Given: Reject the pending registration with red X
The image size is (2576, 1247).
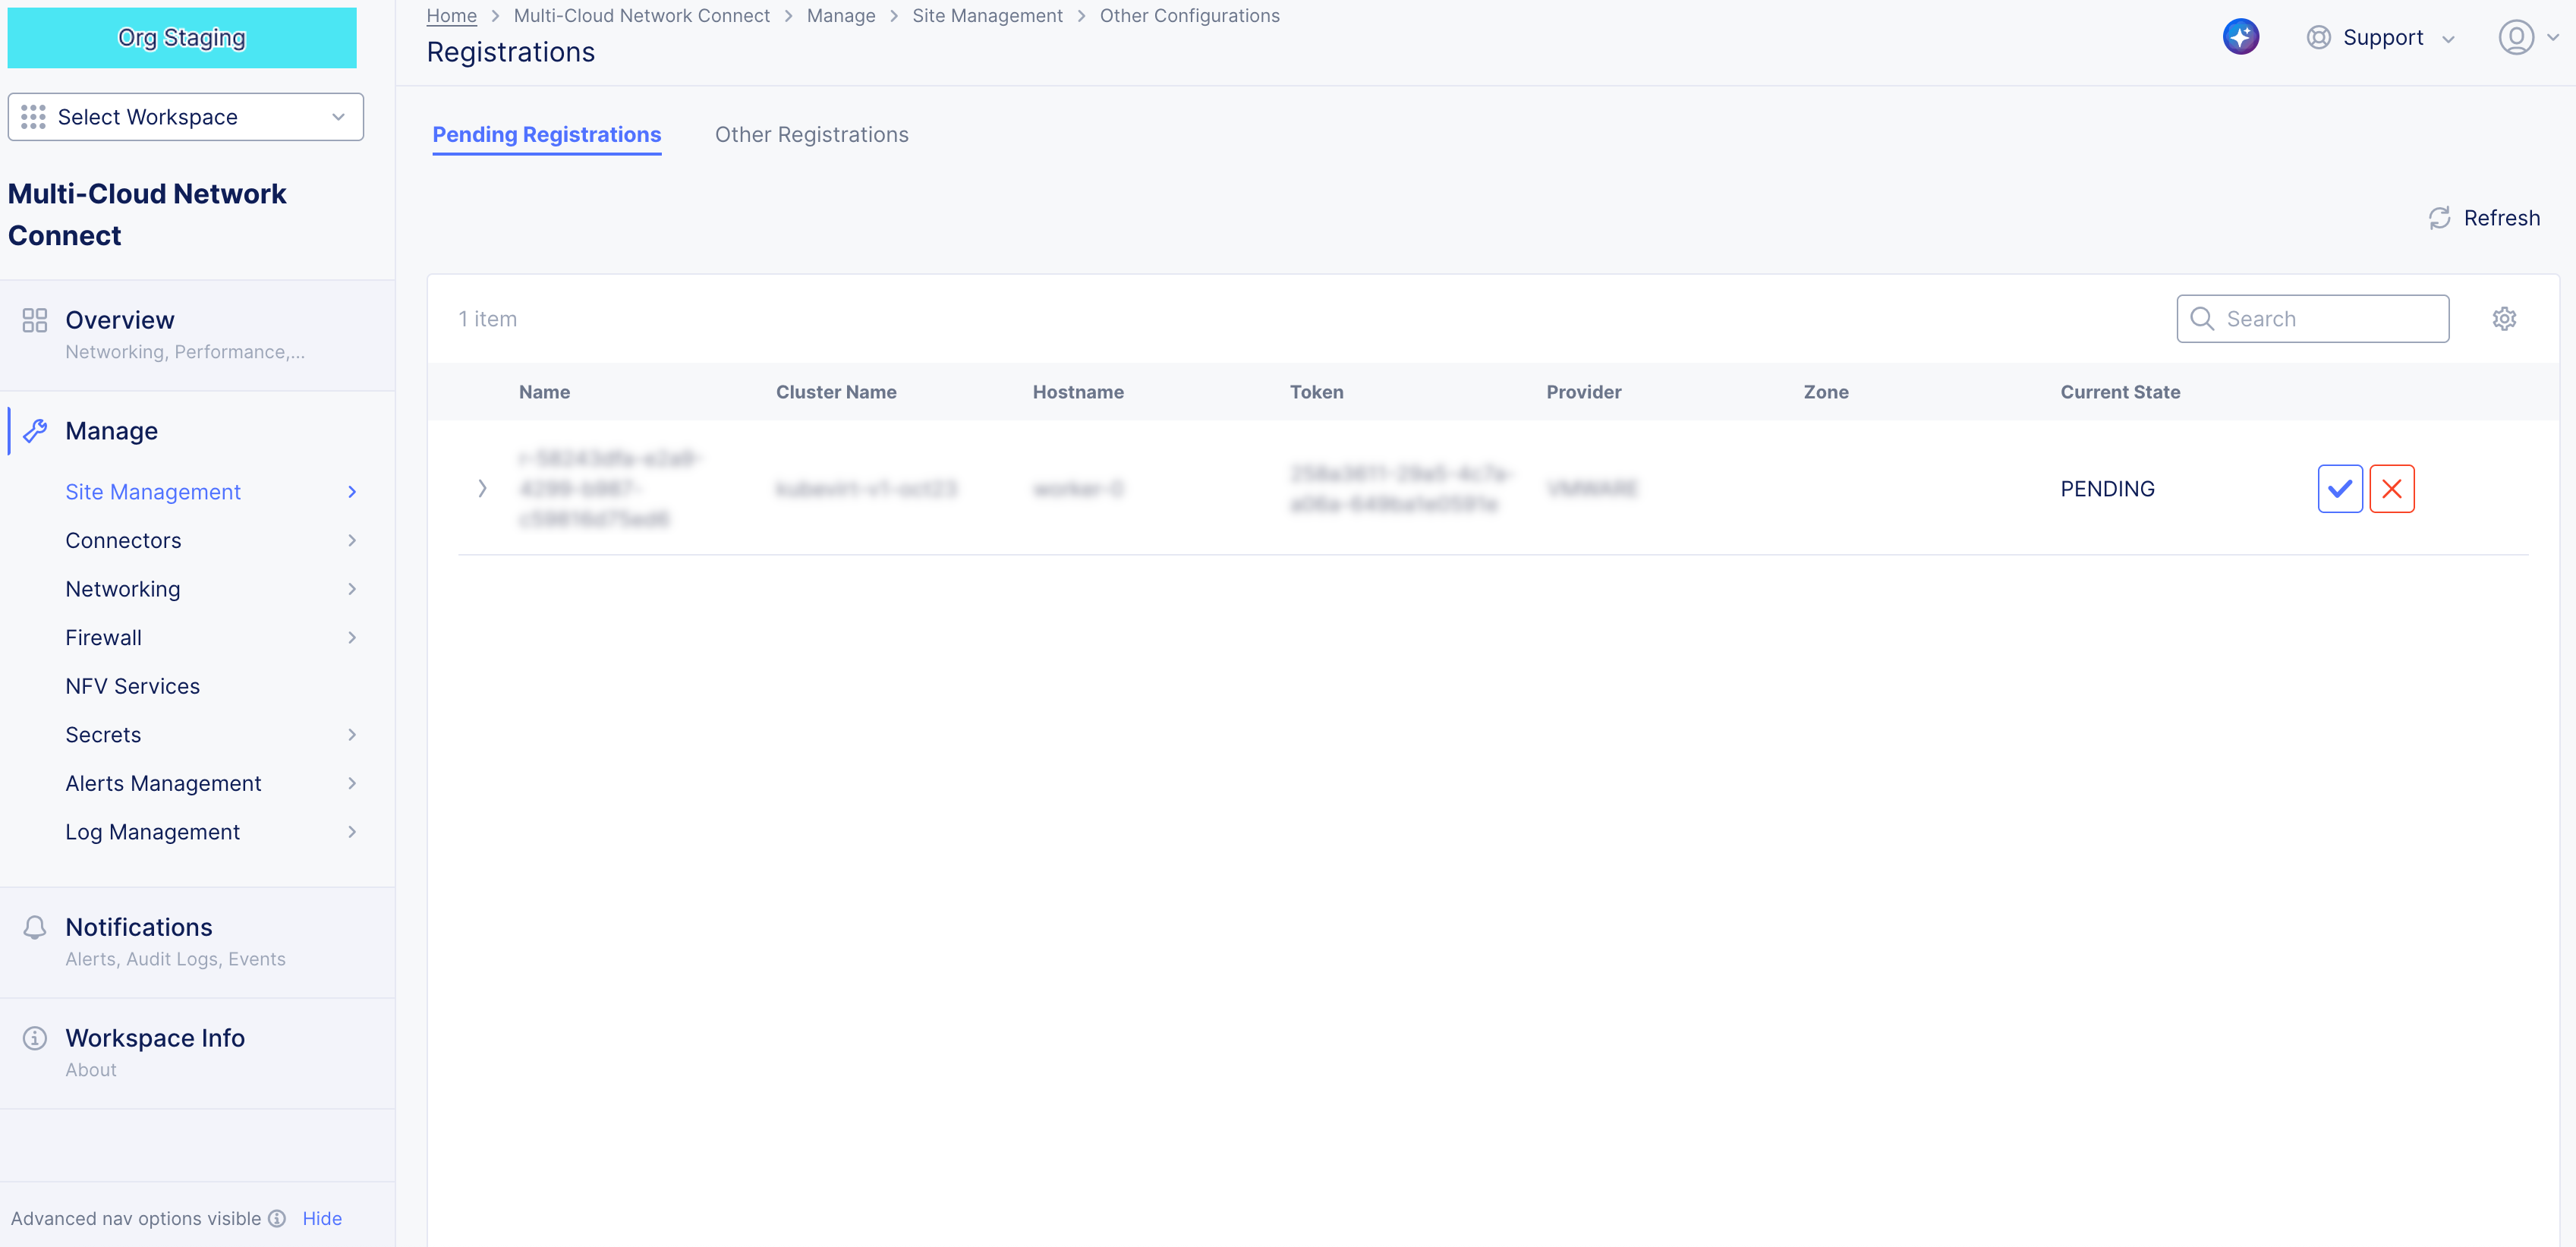Looking at the screenshot, I should pyautogui.click(x=2391, y=489).
